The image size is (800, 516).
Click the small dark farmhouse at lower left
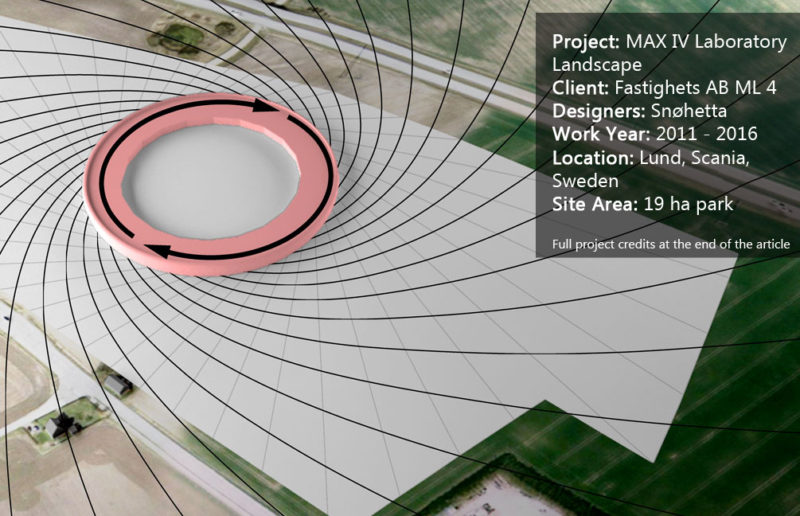tap(61, 424)
